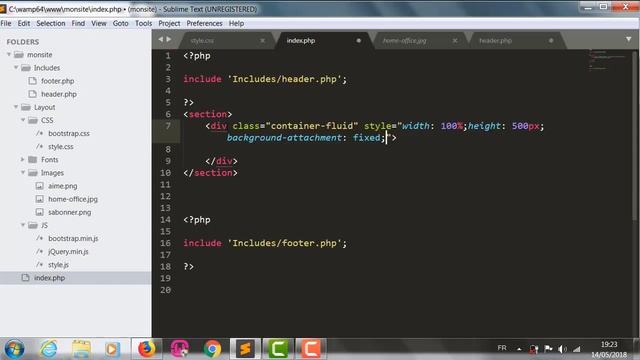Viewport: 640px width, 360px height.
Task: Open green Camtasia icon in taskbar
Action: tap(278, 349)
